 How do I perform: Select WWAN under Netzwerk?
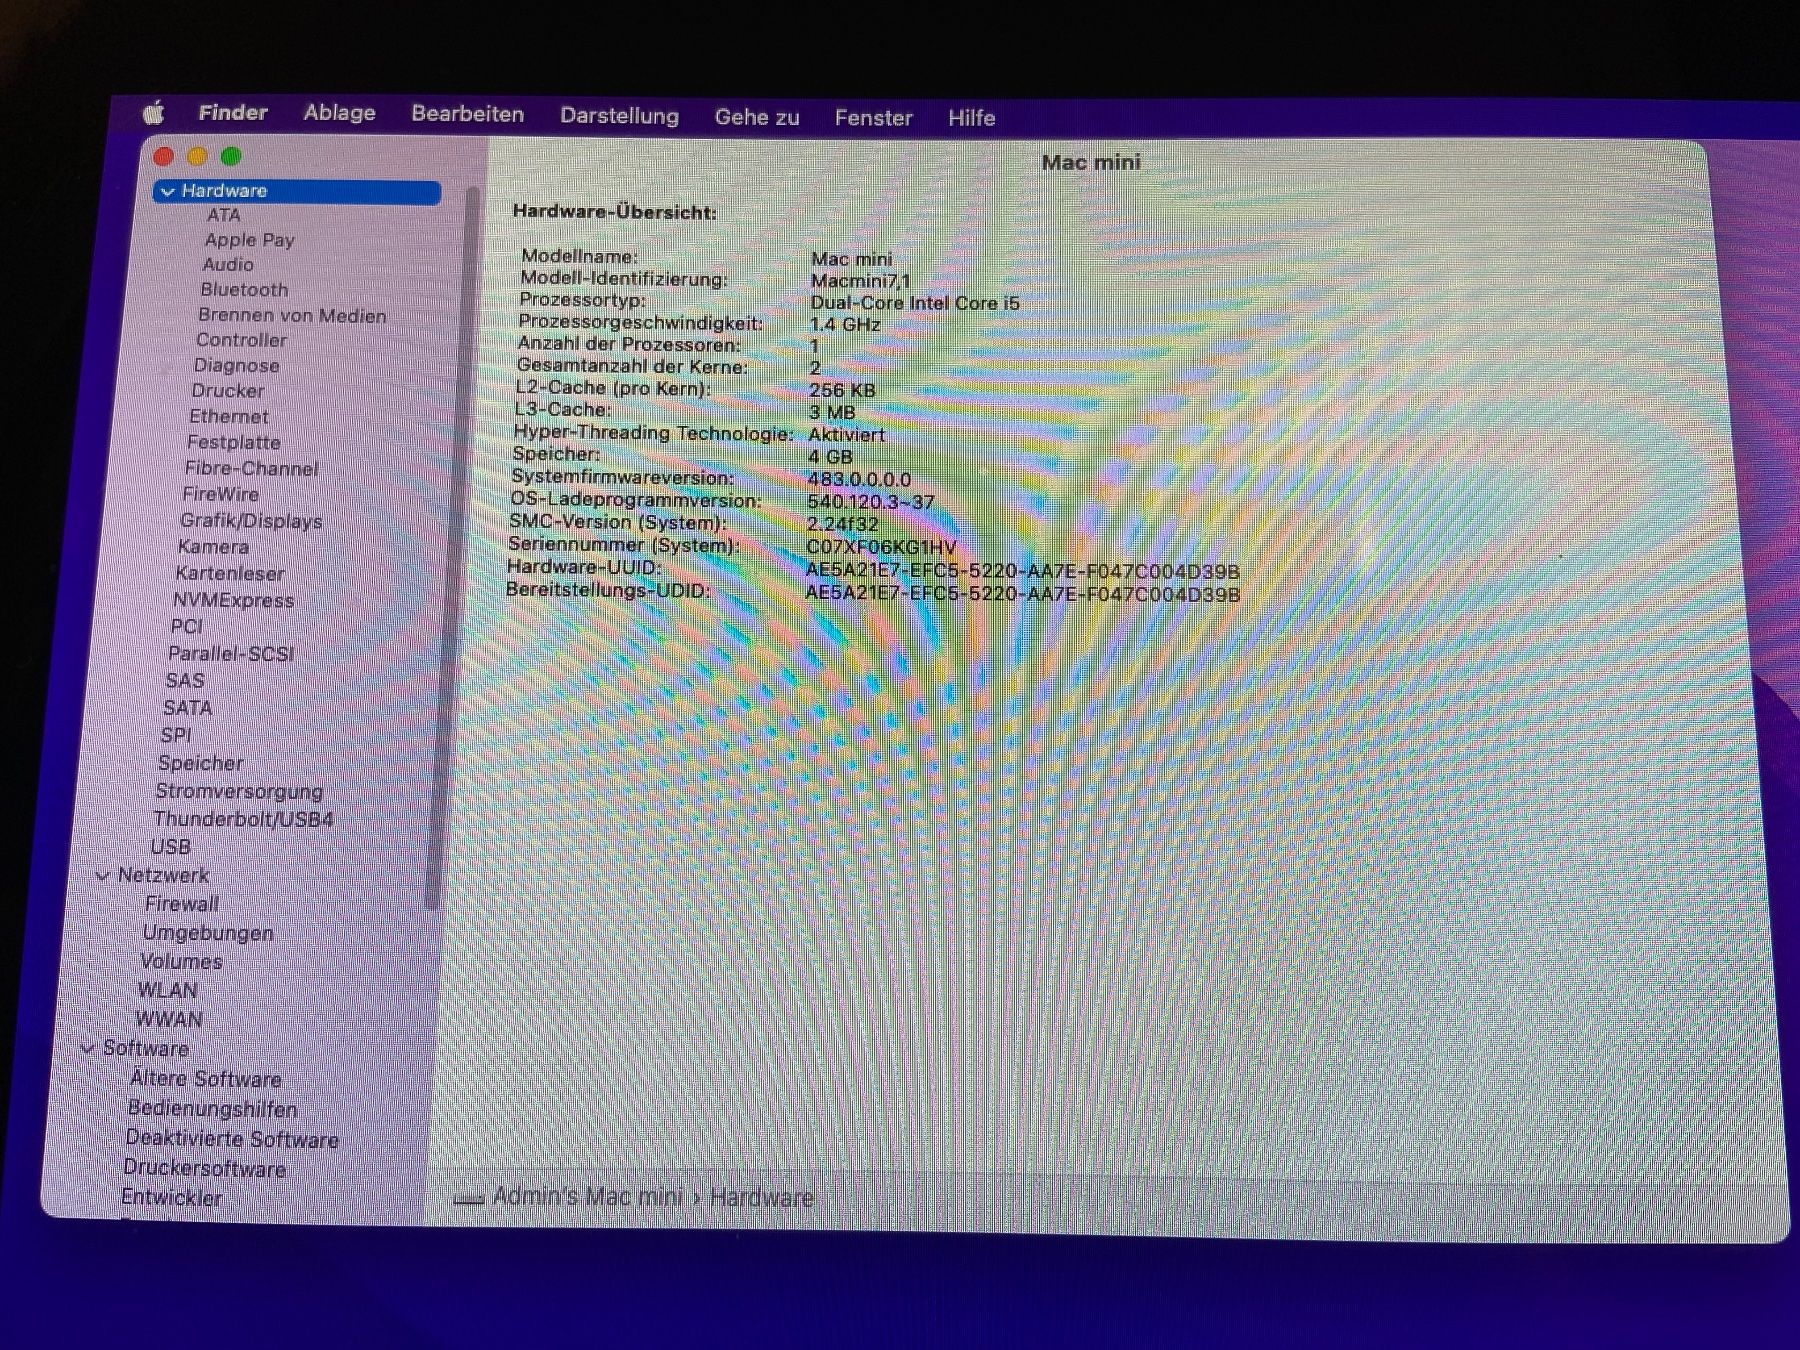pyautogui.click(x=169, y=1019)
